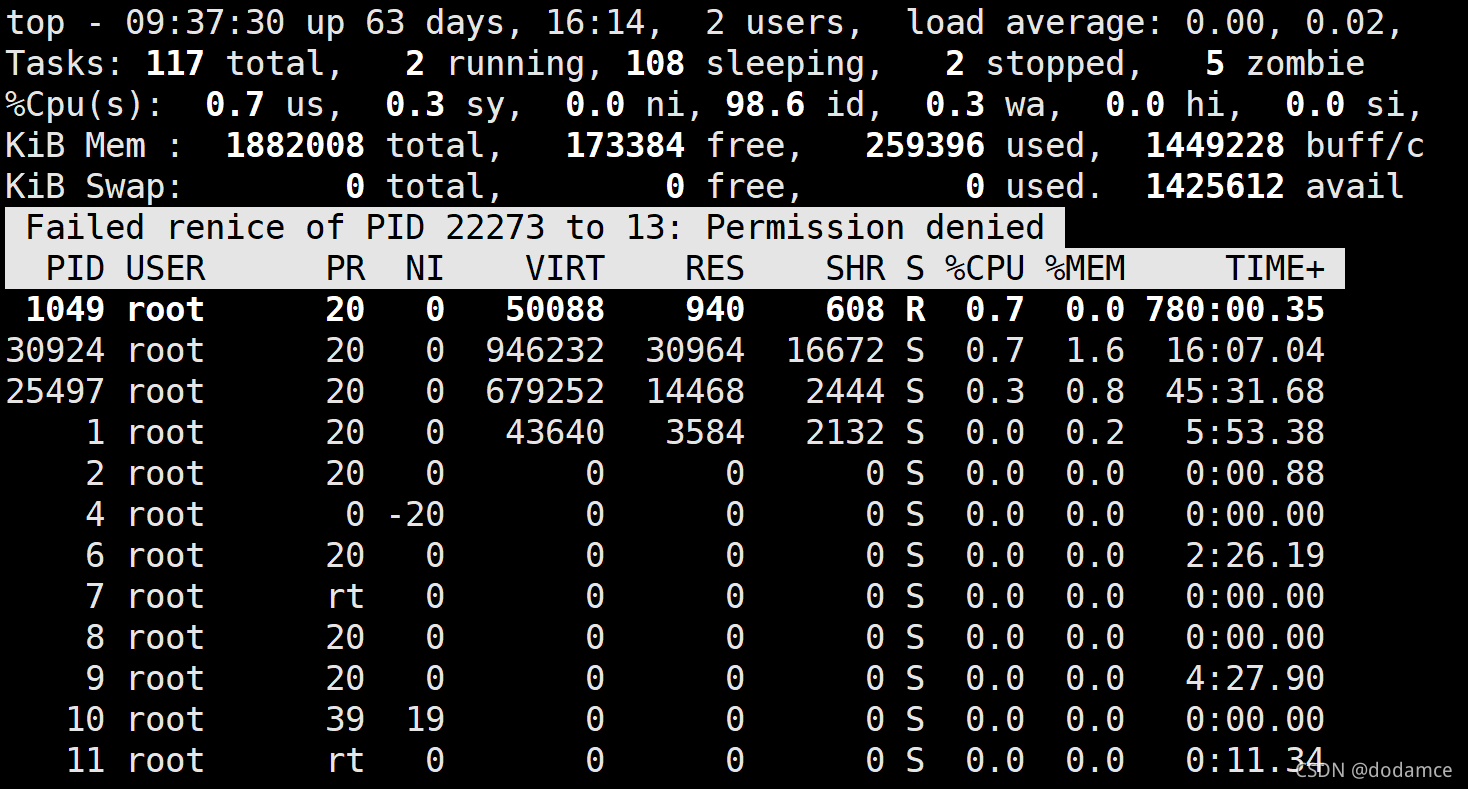The height and width of the screenshot is (789, 1468).
Task: Click the '%Cpu(s):' label
Action: (85, 105)
